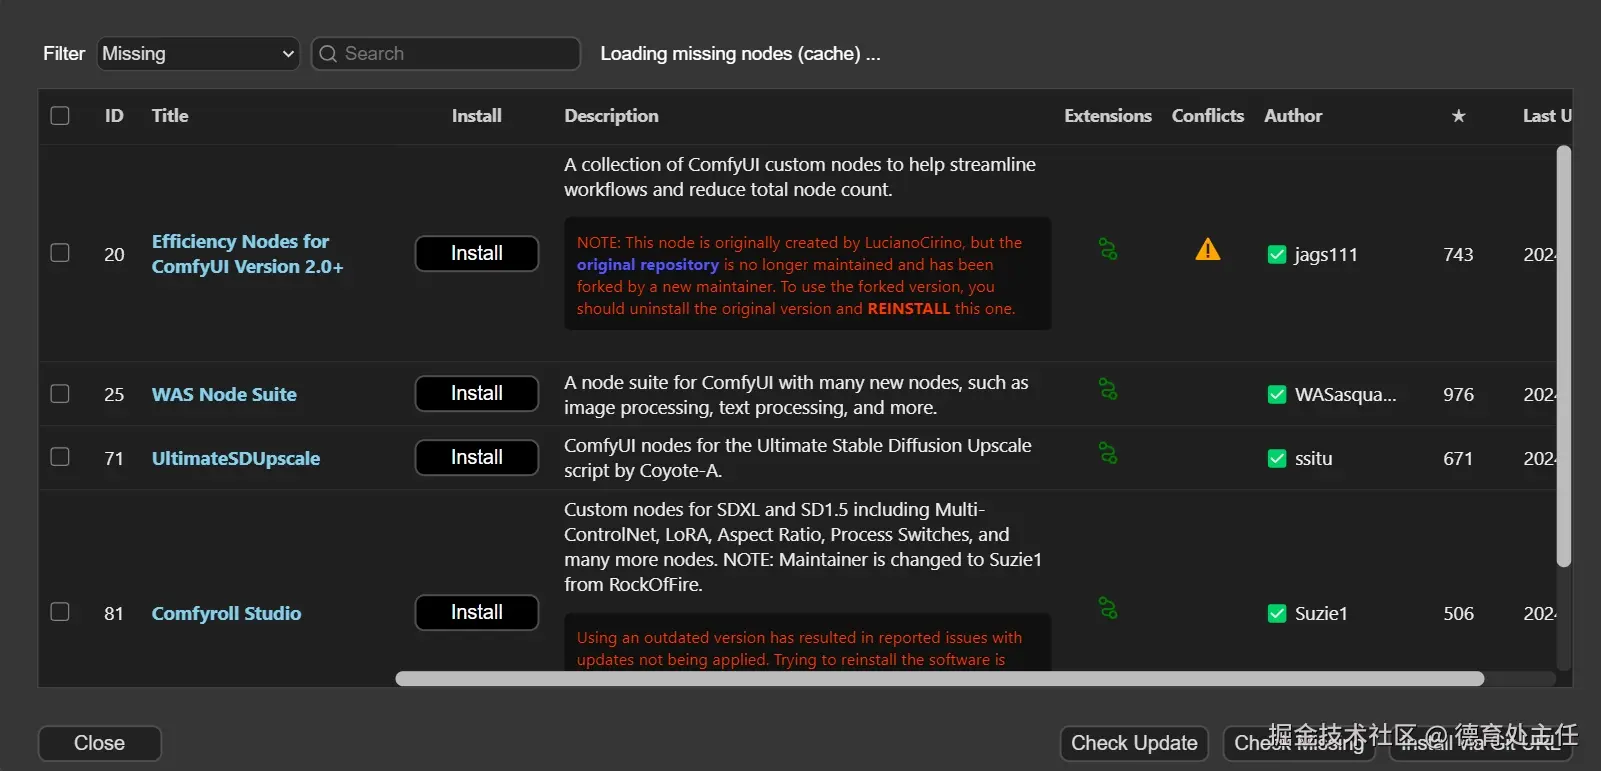Click star count 976

click(x=1458, y=395)
